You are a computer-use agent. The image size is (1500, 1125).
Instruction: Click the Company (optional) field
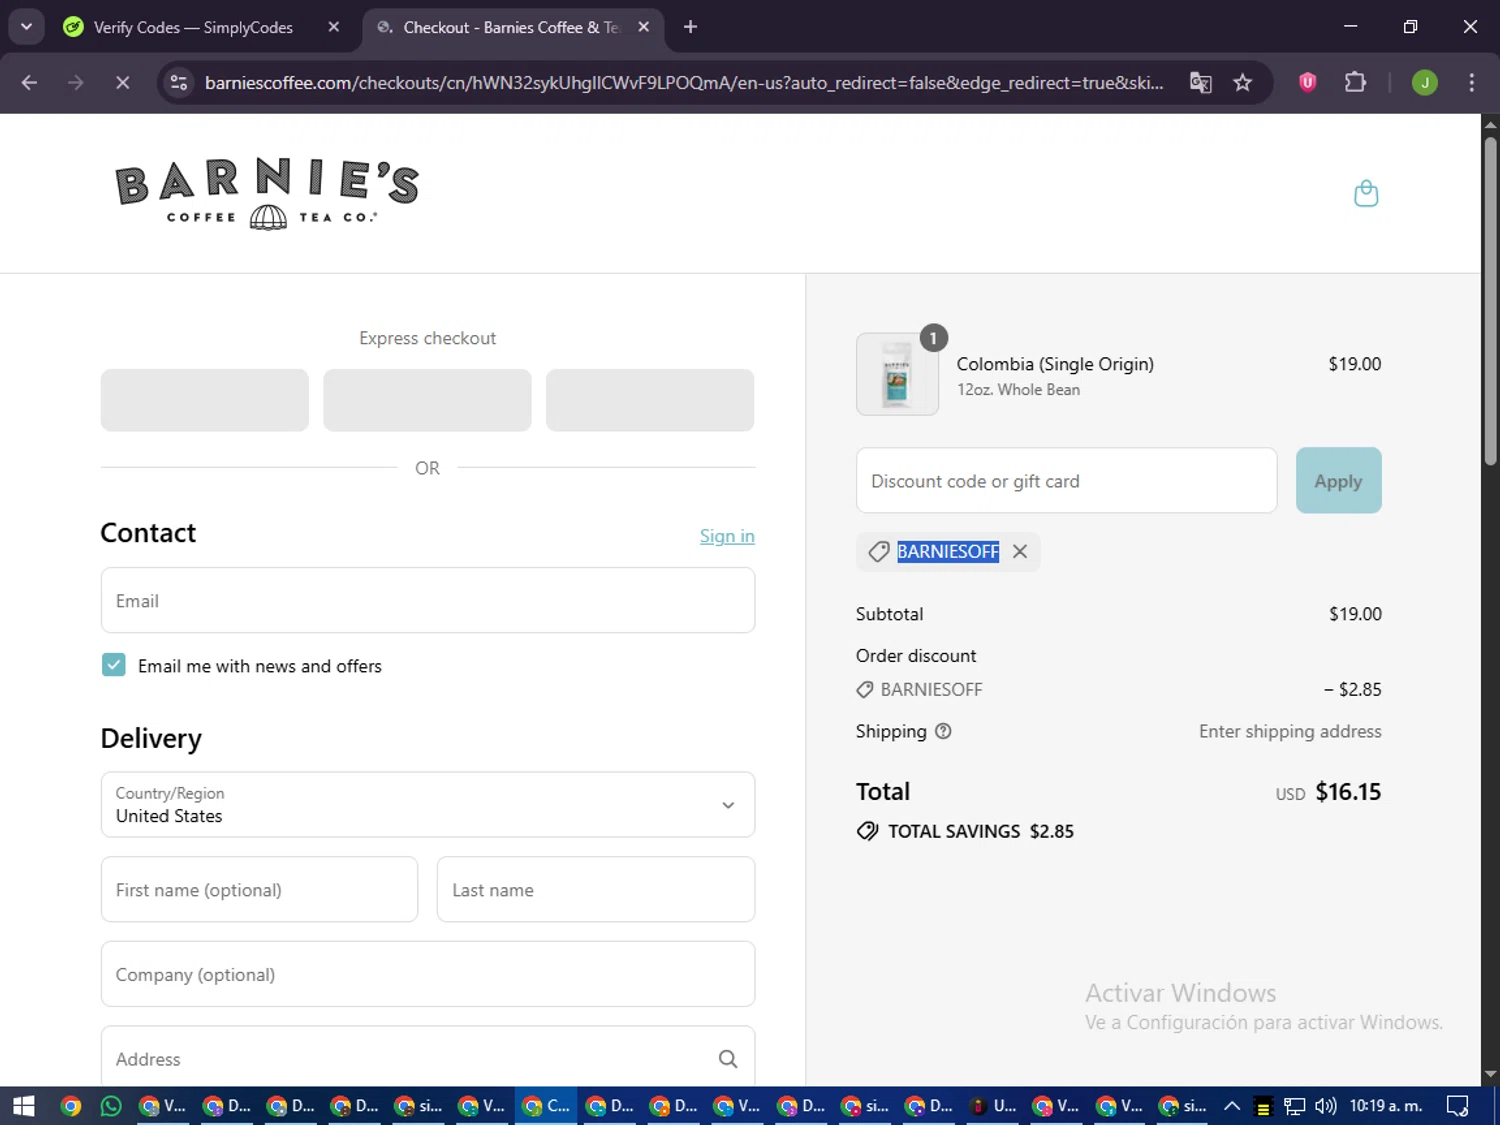click(x=428, y=974)
